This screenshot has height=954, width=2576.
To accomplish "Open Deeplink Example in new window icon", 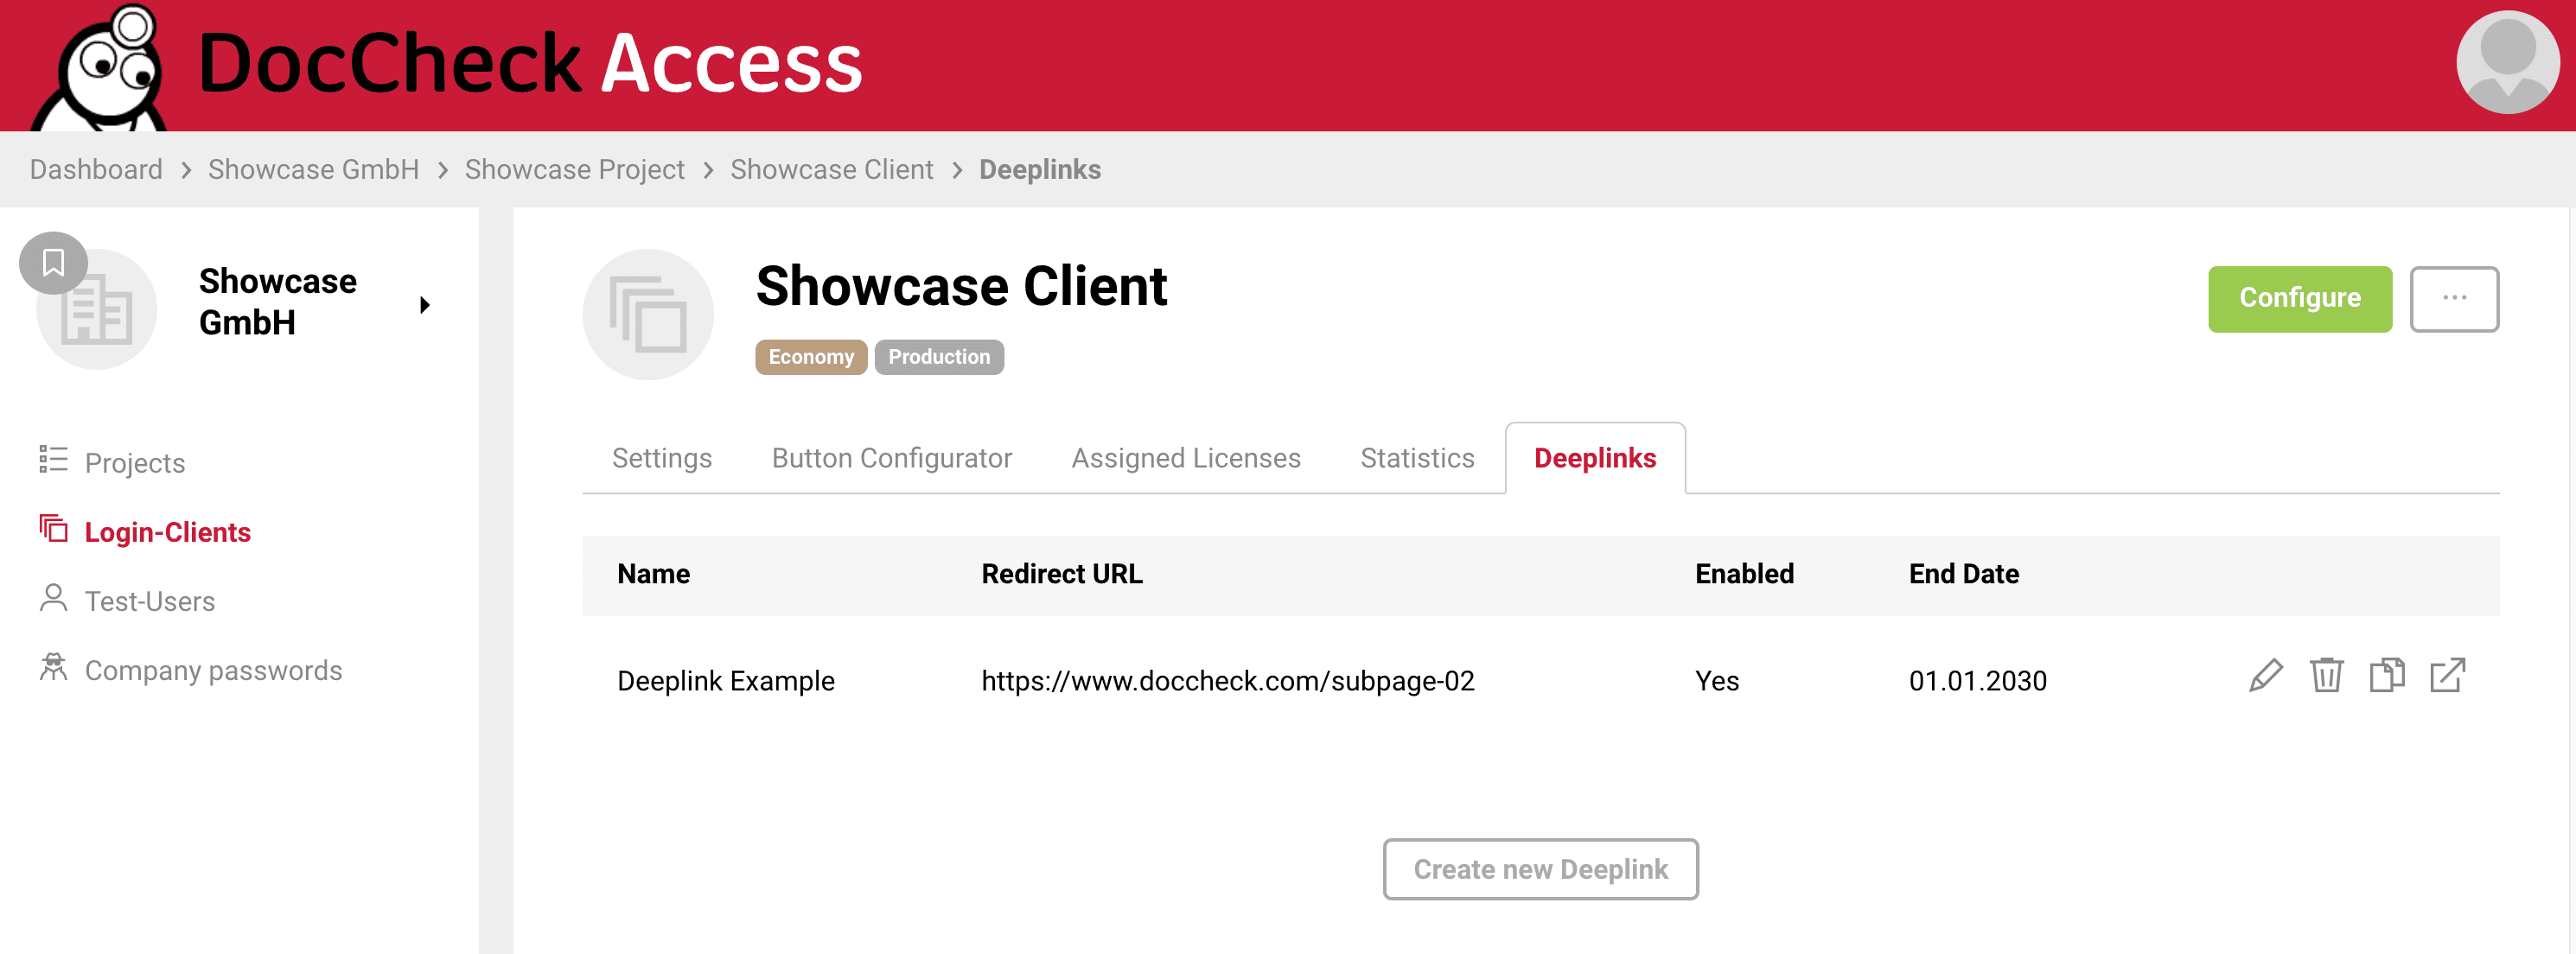I will tap(2447, 677).
